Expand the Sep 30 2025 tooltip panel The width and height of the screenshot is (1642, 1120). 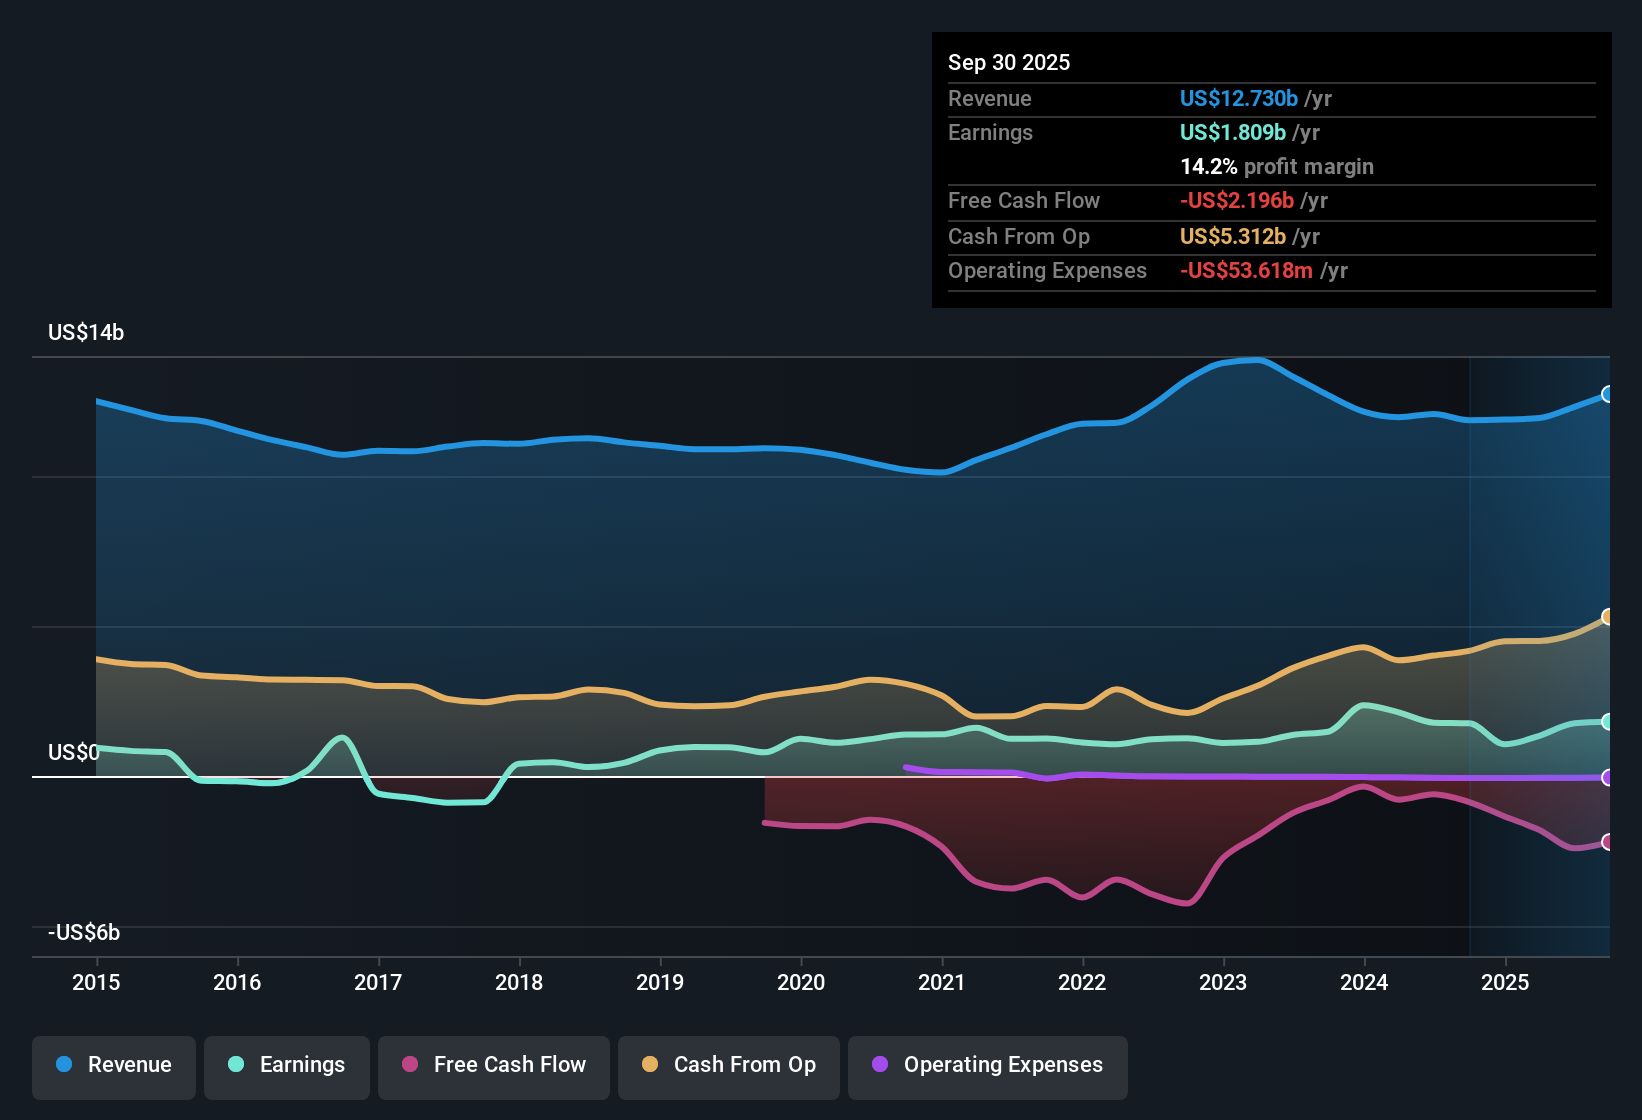pos(1009,62)
